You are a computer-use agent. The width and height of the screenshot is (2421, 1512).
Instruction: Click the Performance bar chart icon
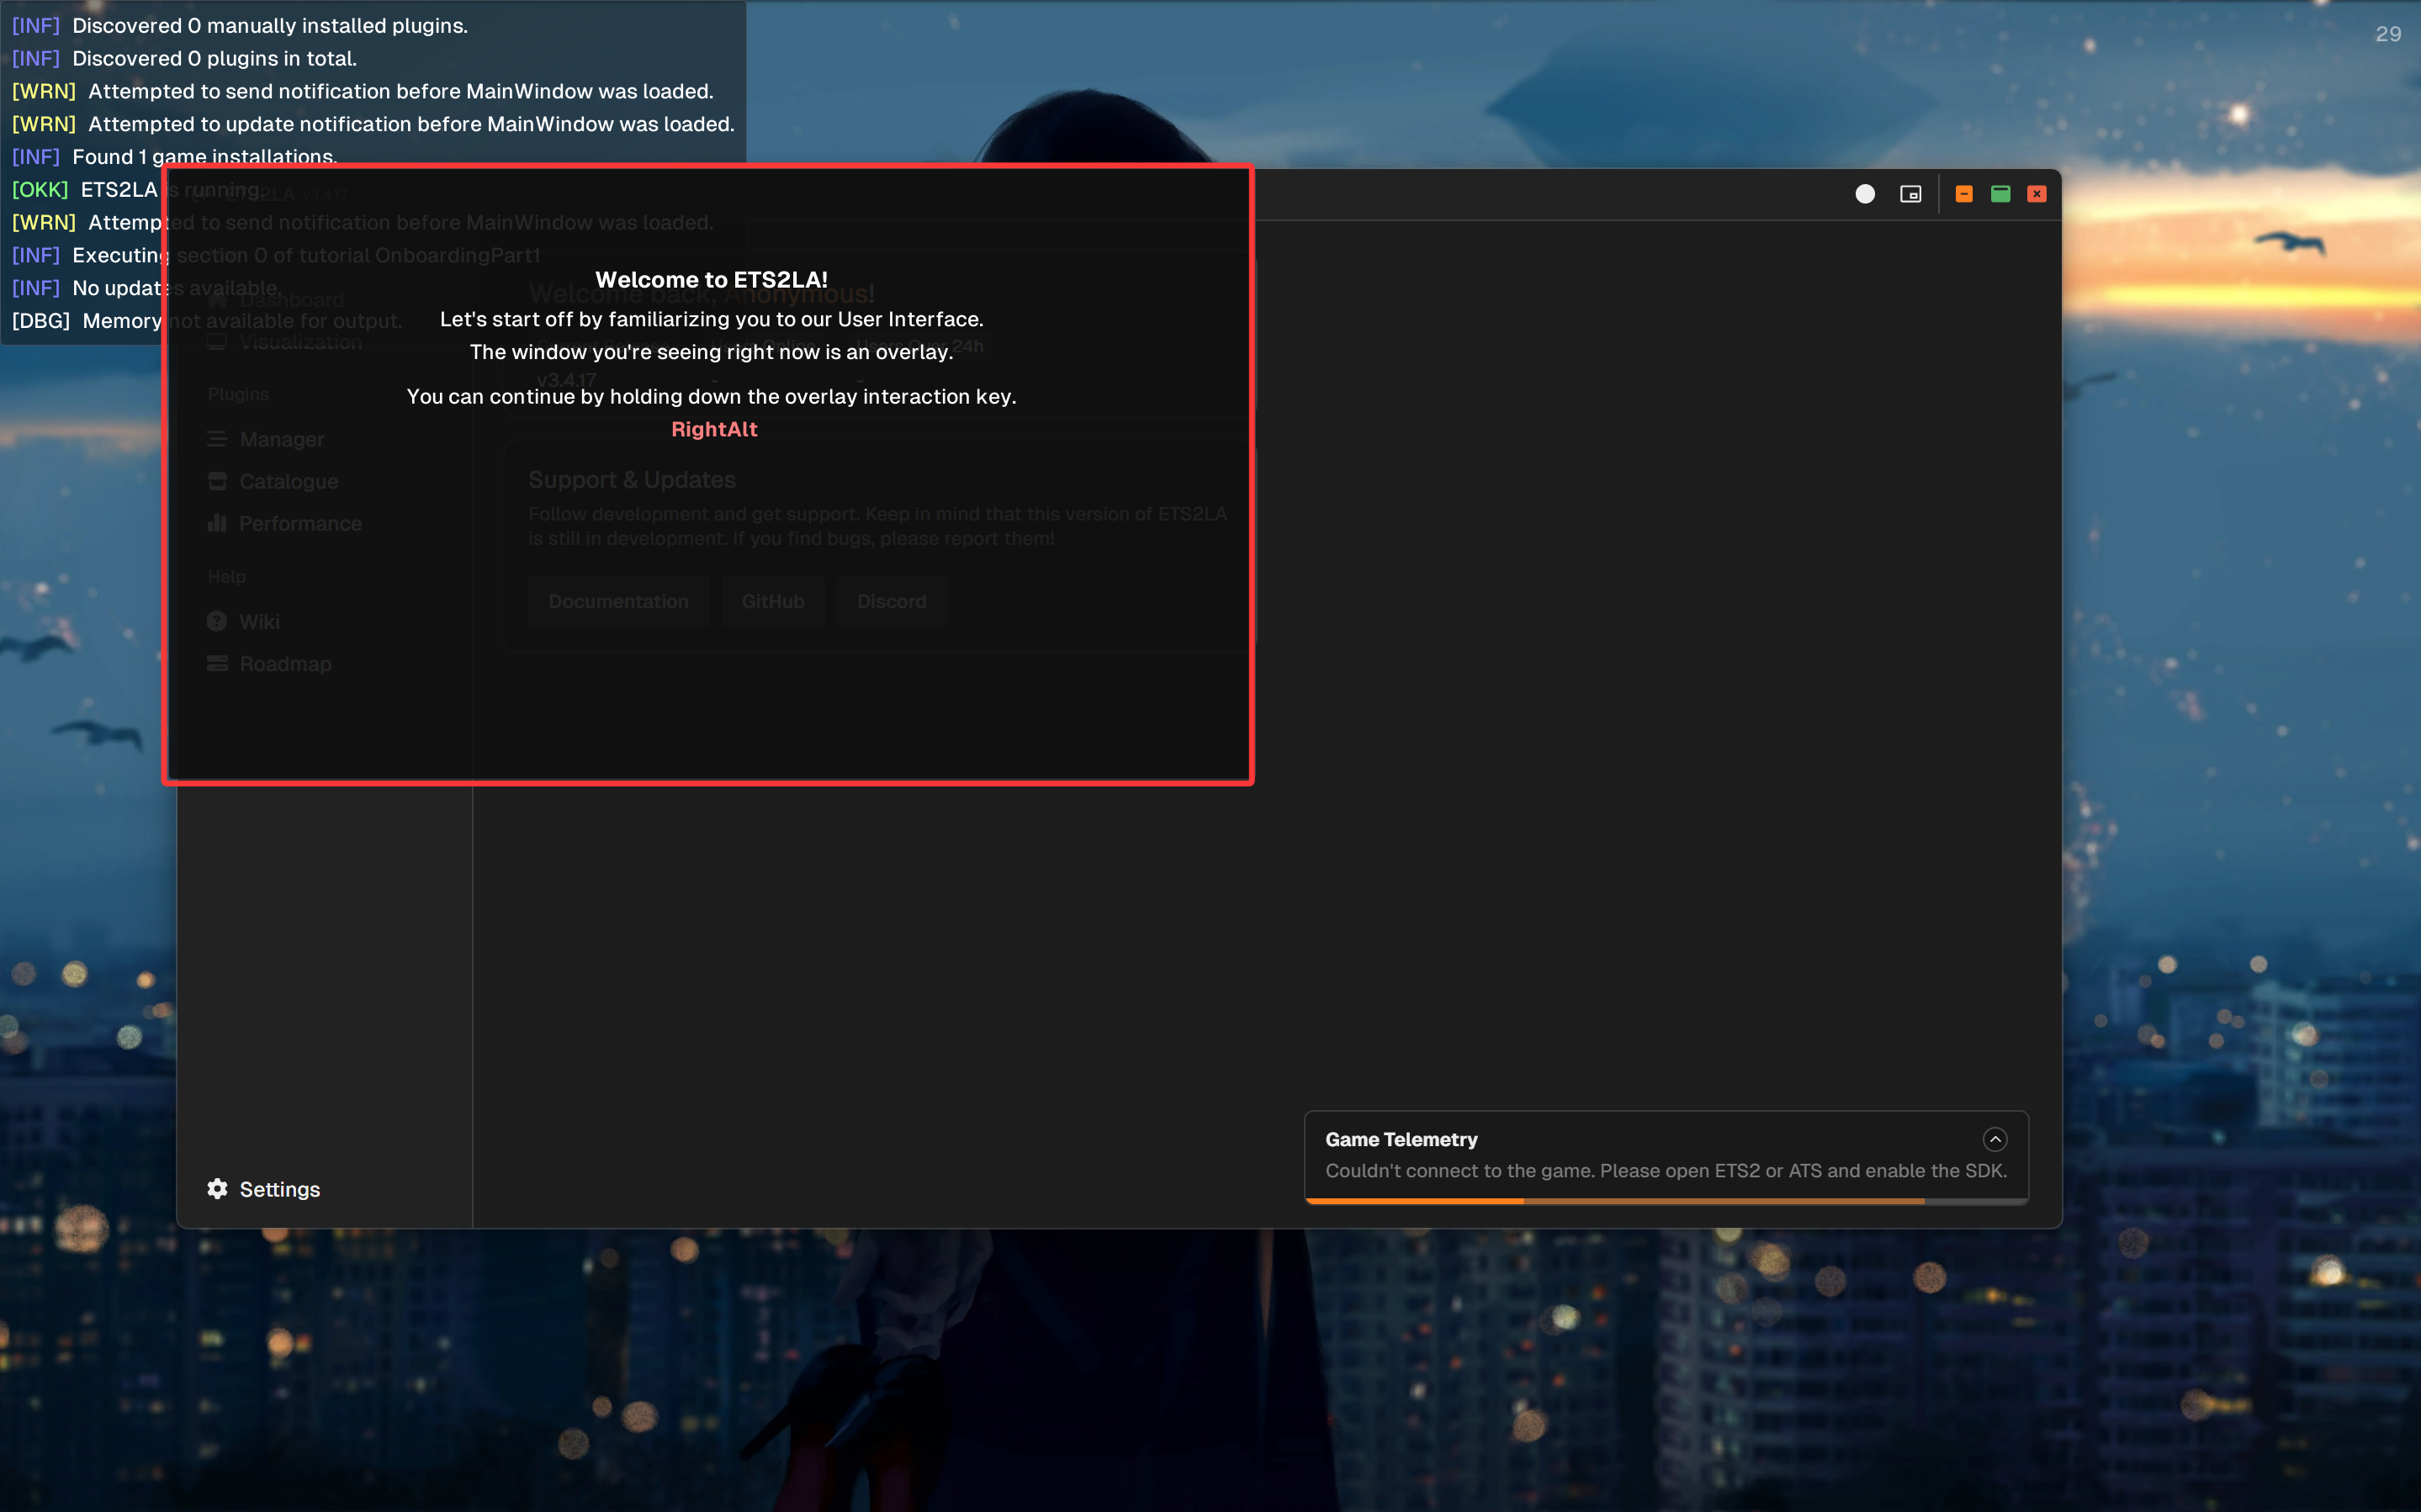click(217, 523)
